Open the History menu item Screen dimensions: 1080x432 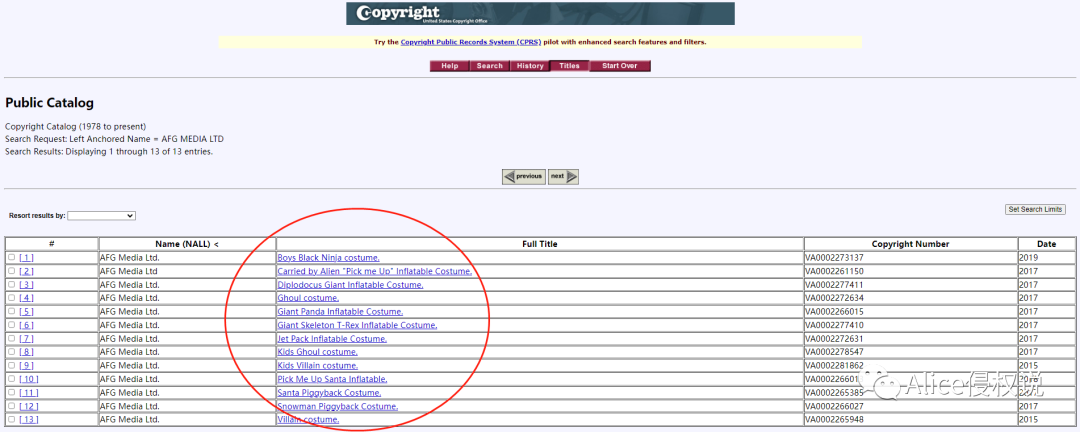(x=530, y=66)
